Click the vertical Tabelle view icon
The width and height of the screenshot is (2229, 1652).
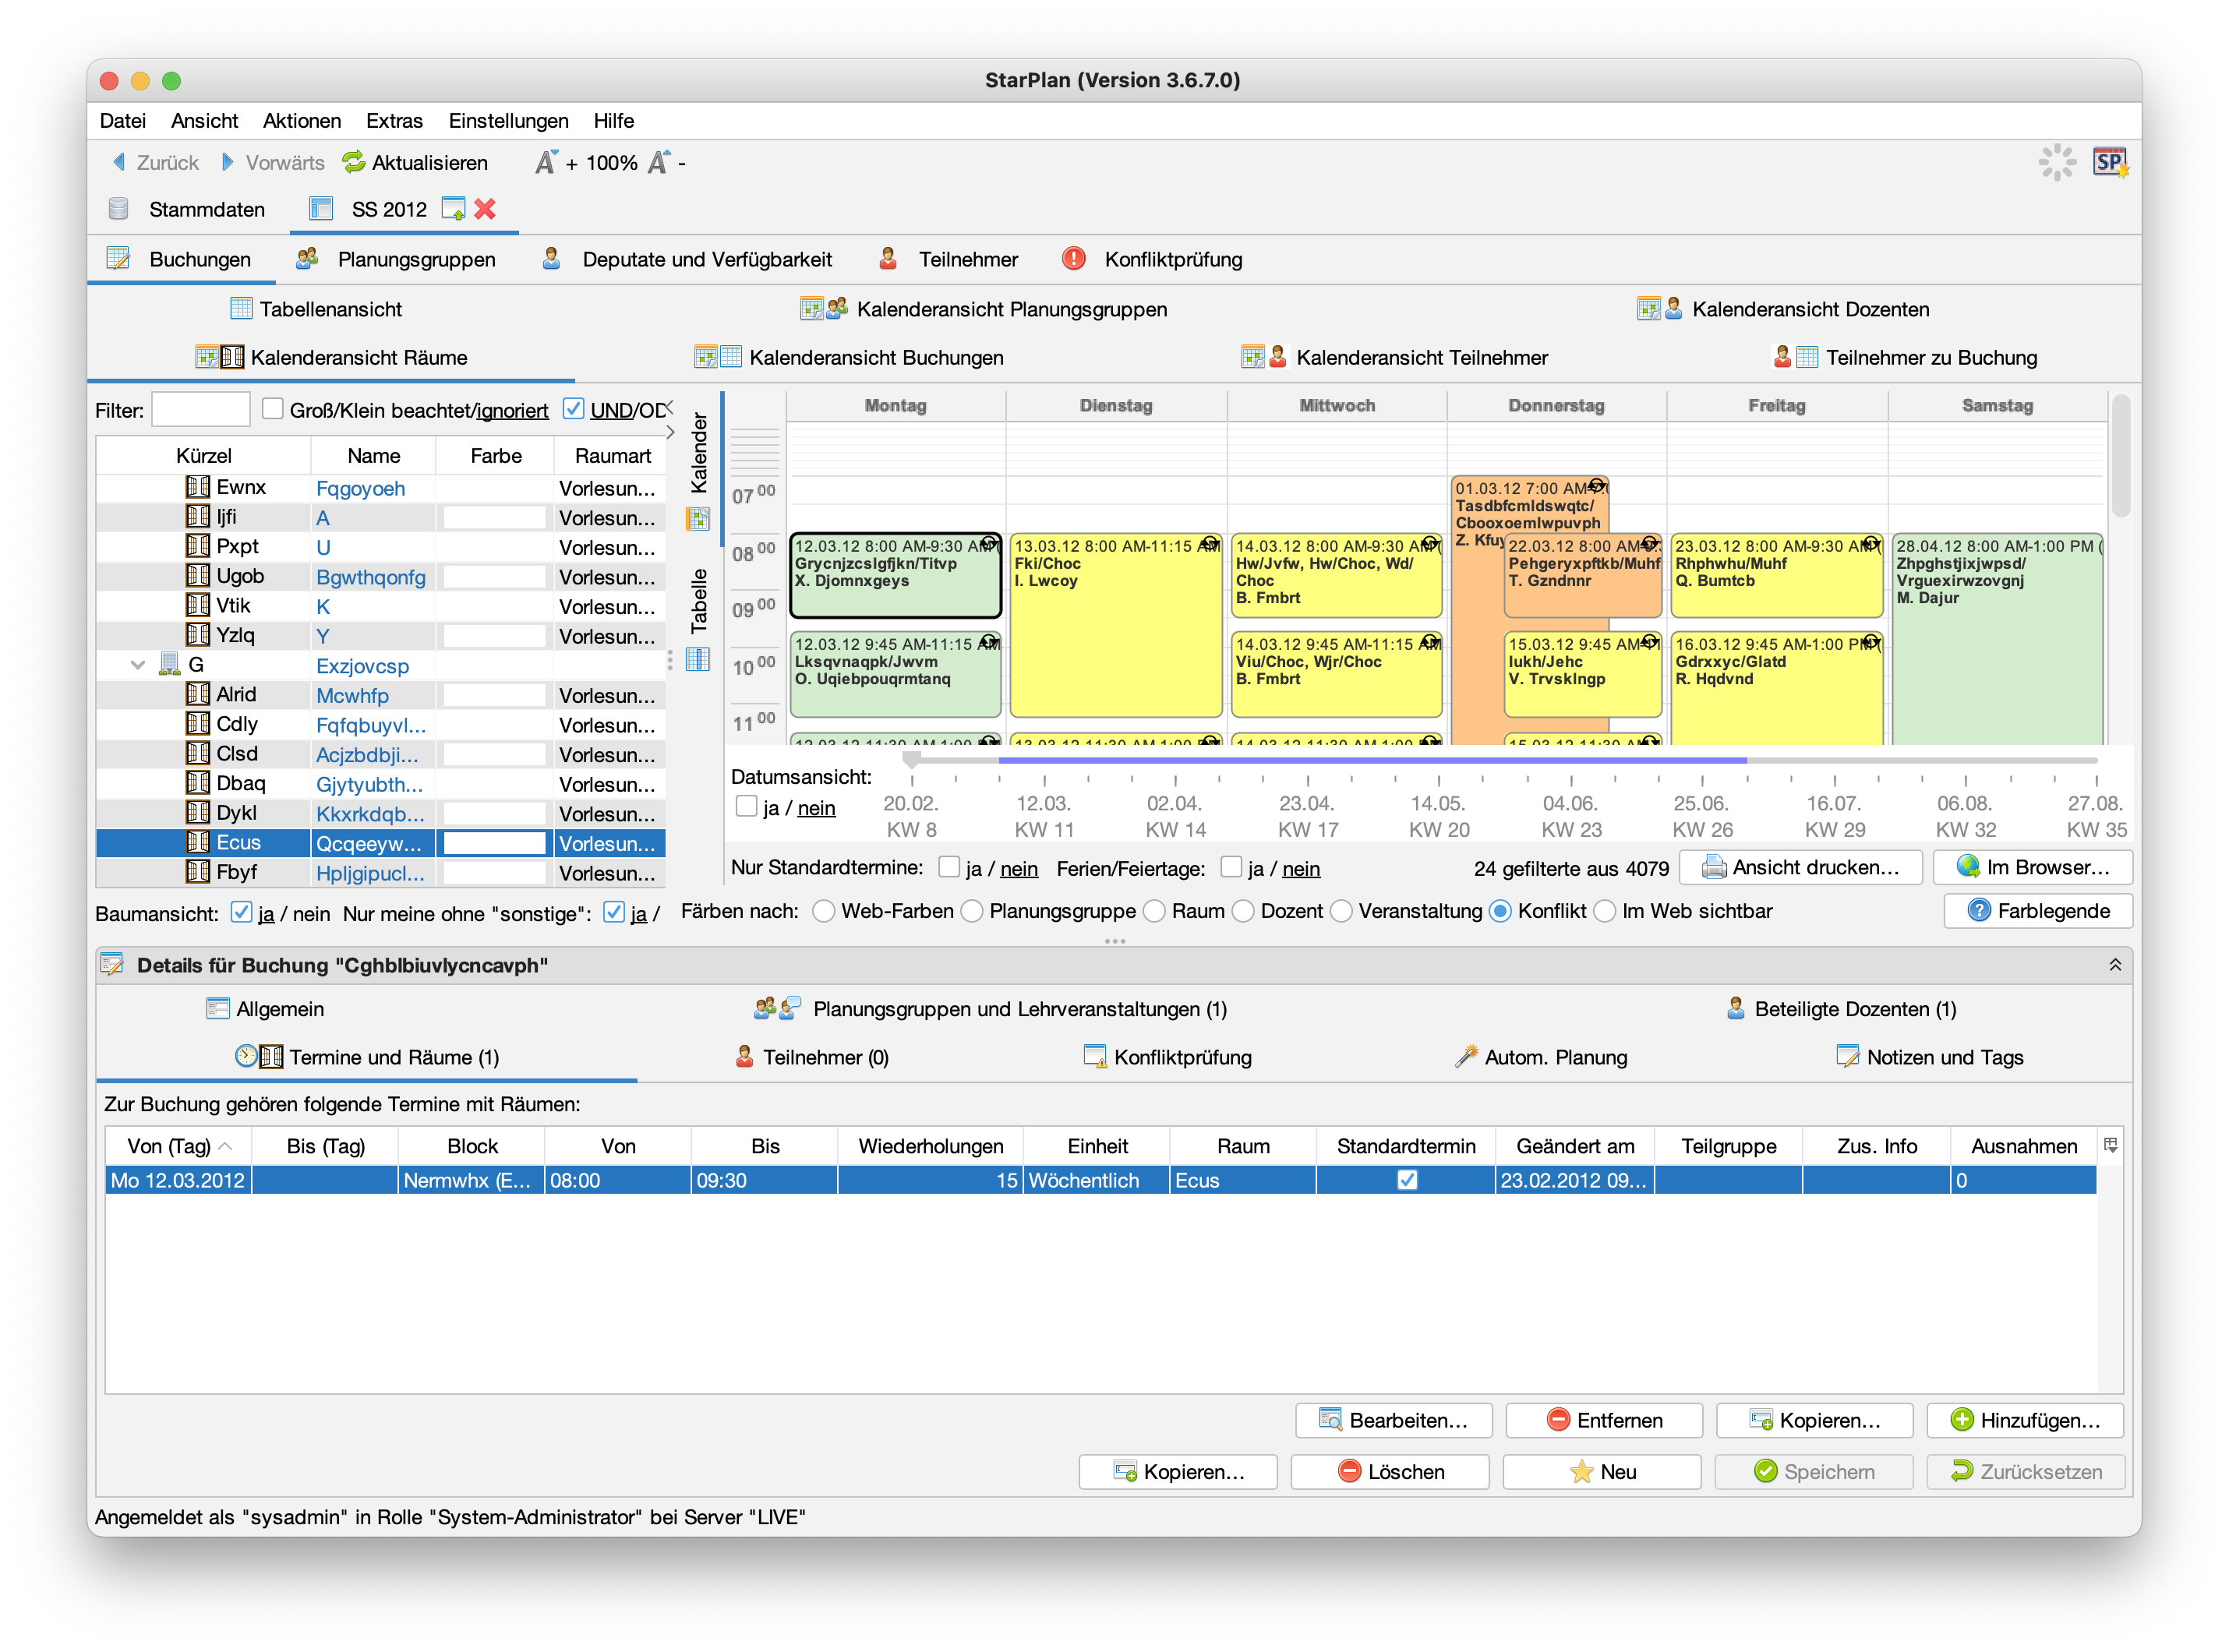tap(698, 660)
